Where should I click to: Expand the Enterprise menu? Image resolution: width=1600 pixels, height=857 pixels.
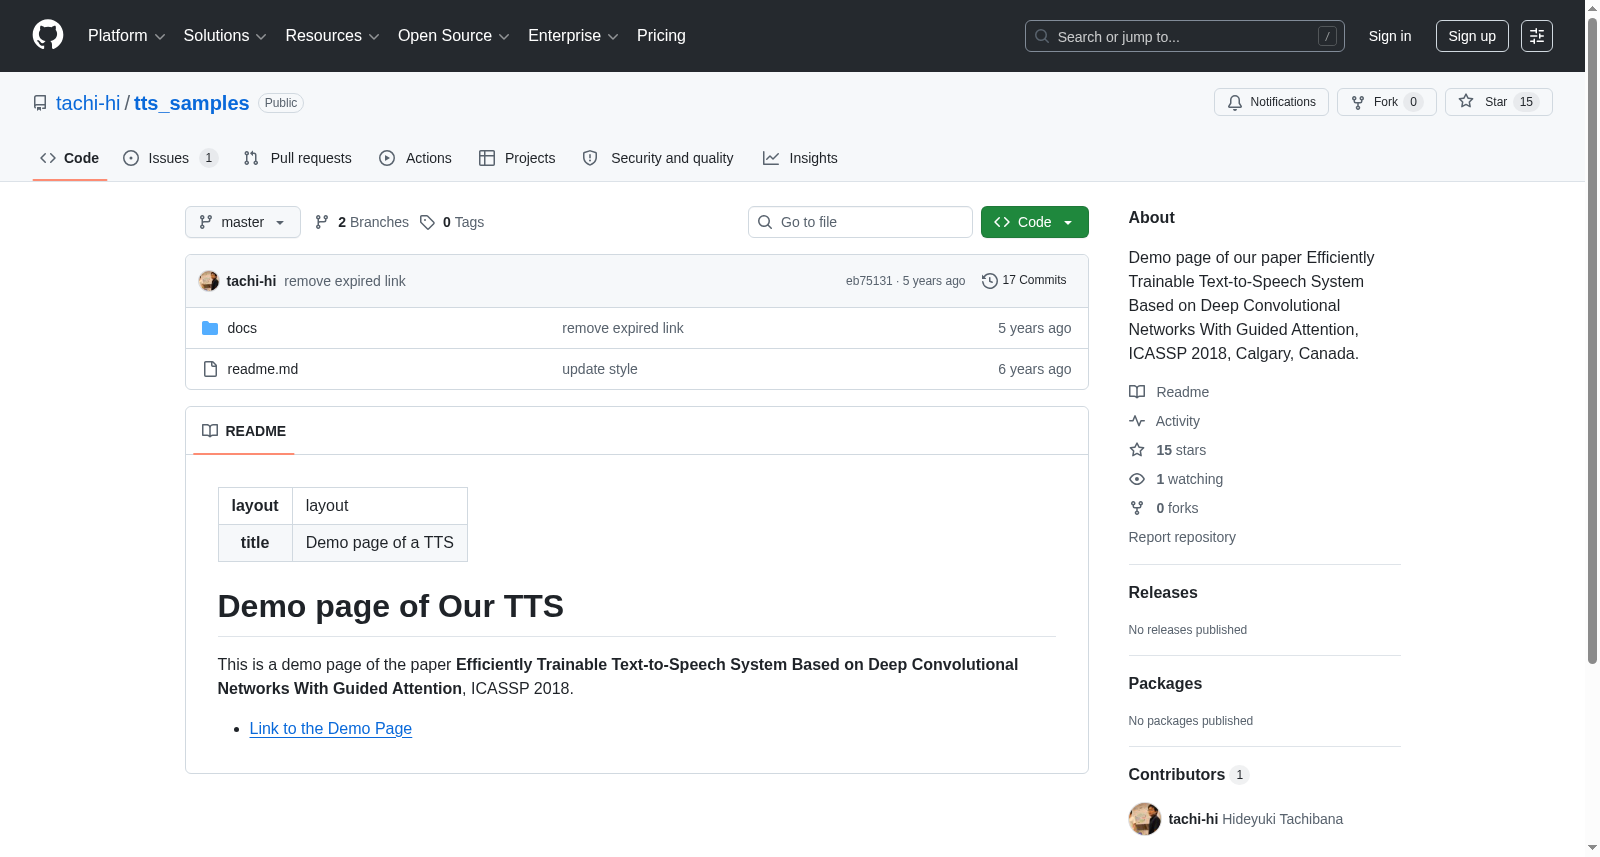[573, 36]
